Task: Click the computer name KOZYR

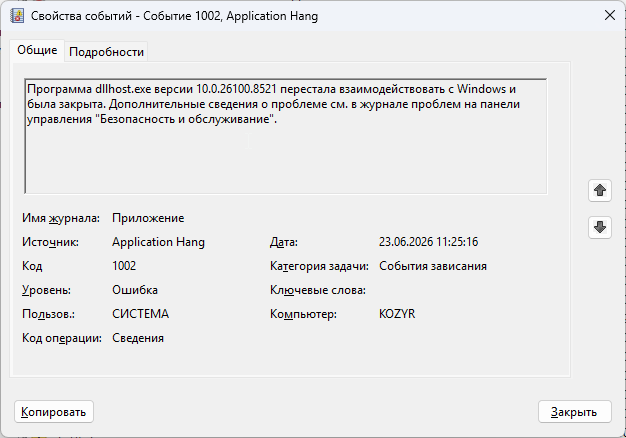Action: pos(397,314)
